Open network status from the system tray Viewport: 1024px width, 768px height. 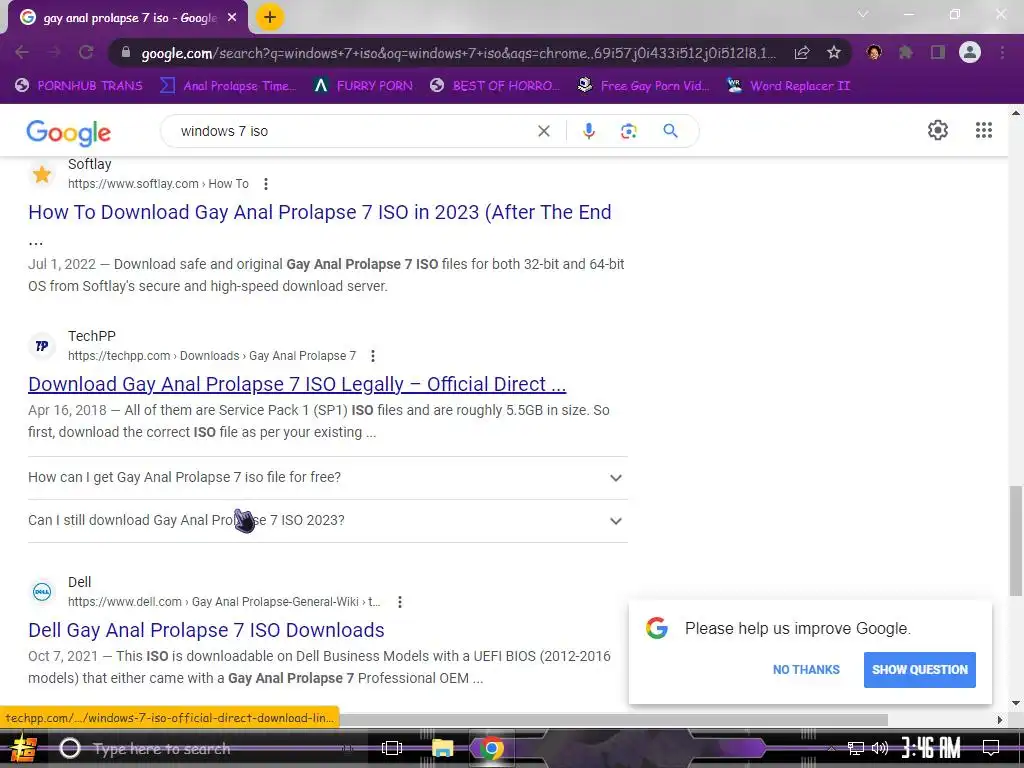point(856,748)
